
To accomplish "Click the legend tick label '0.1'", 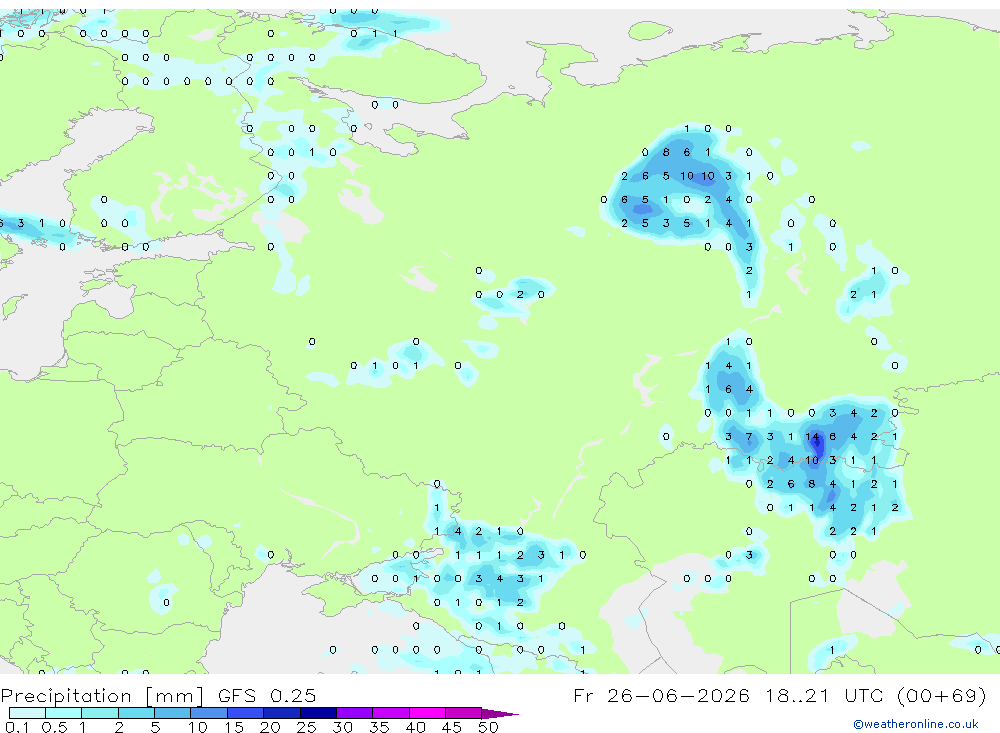I will tap(17, 727).
